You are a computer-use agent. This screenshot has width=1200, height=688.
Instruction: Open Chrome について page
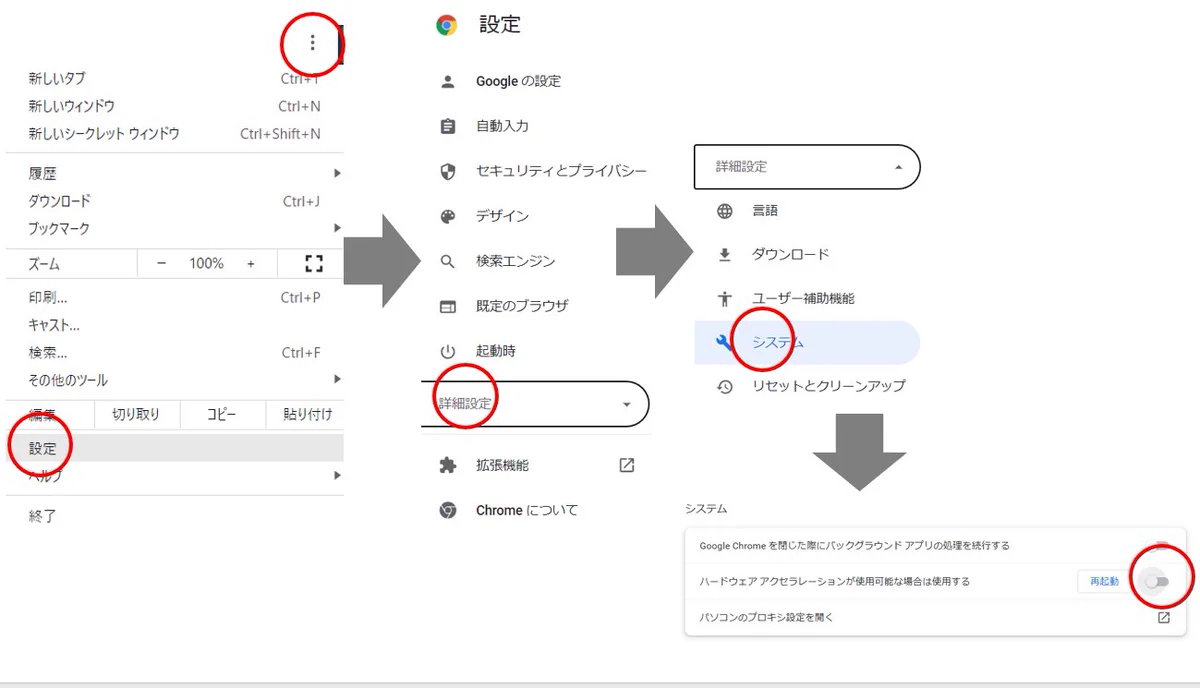[x=527, y=510]
